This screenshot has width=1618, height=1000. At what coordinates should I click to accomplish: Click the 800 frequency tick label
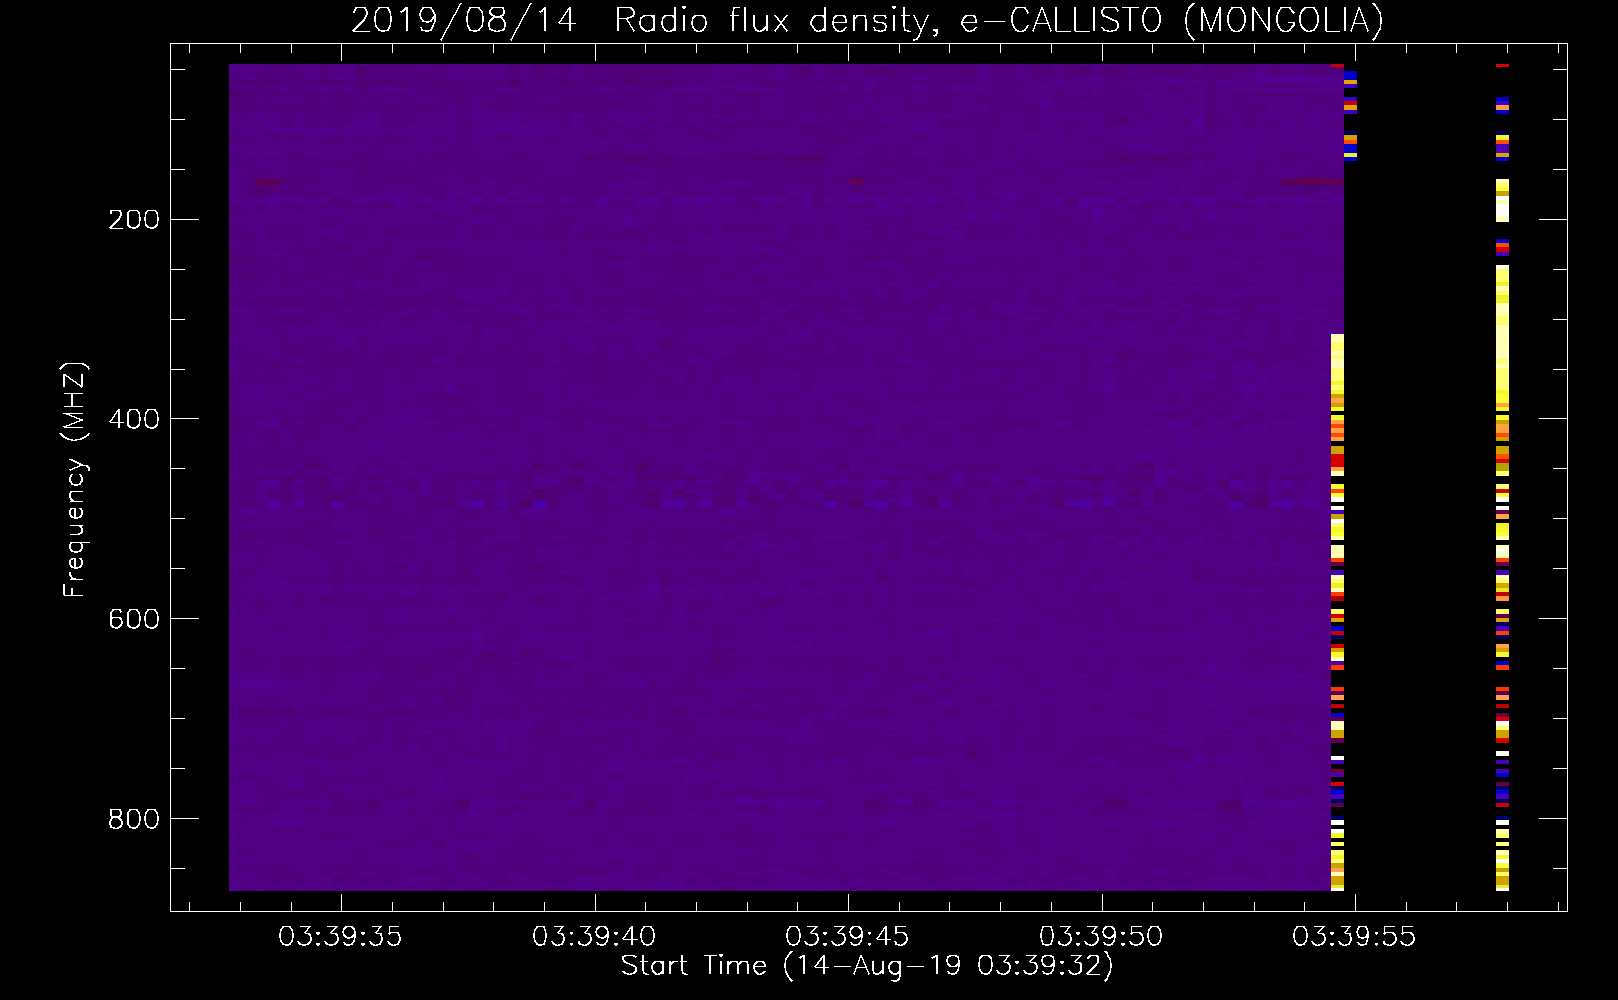pos(134,819)
